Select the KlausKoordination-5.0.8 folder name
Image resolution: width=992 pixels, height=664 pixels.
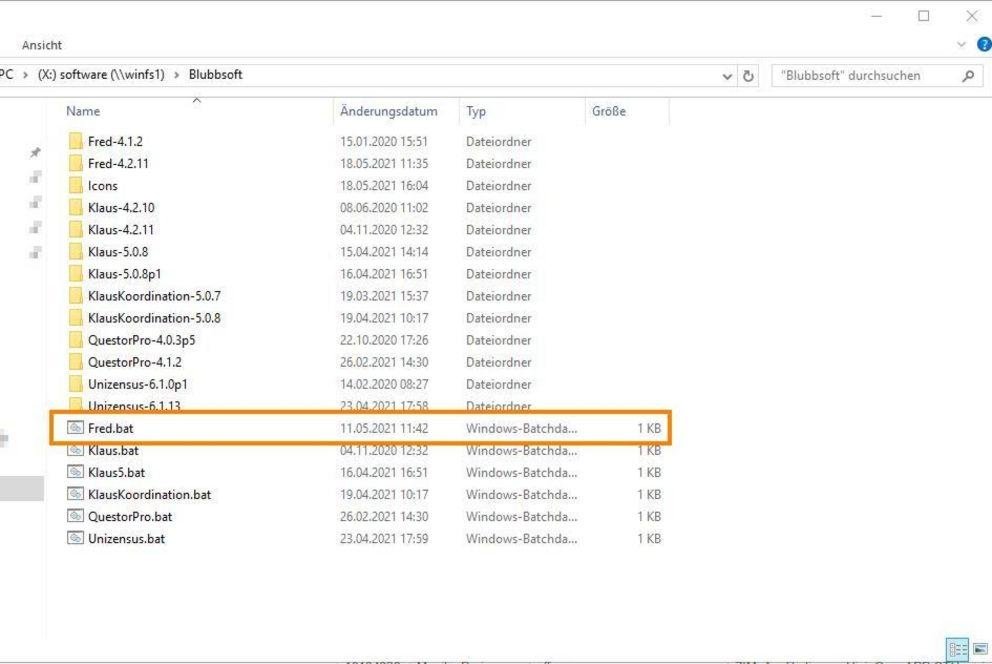tap(154, 319)
